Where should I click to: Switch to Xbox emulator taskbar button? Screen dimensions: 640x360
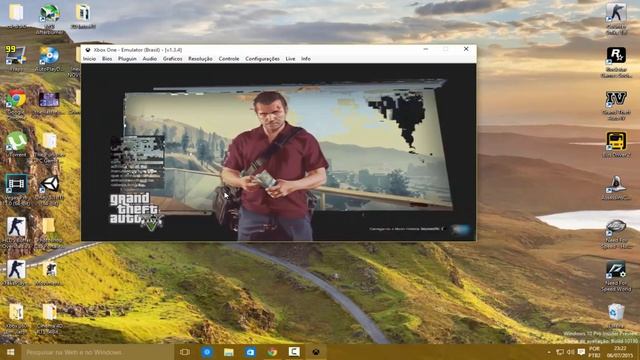coord(316,352)
